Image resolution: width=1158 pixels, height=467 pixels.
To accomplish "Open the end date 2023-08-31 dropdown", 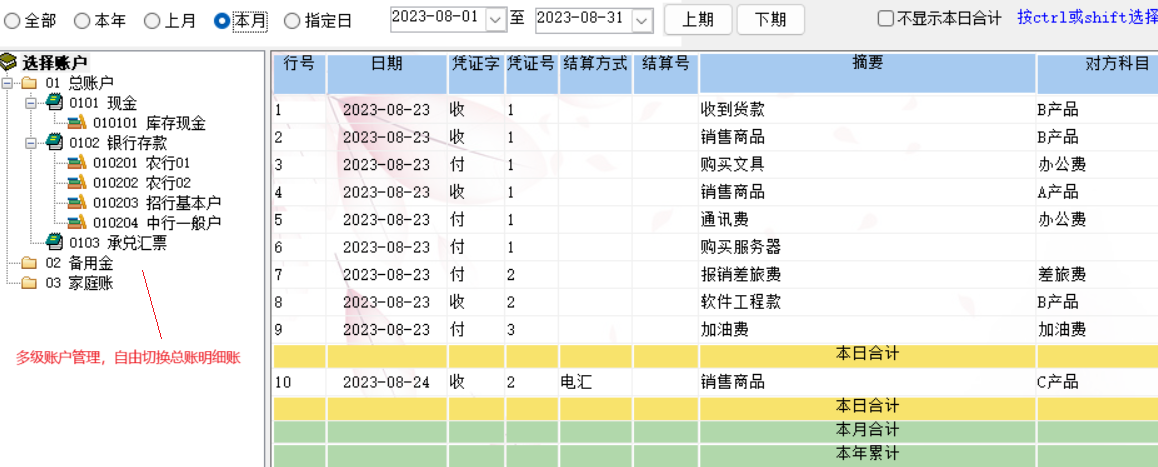I will tap(642, 19).
